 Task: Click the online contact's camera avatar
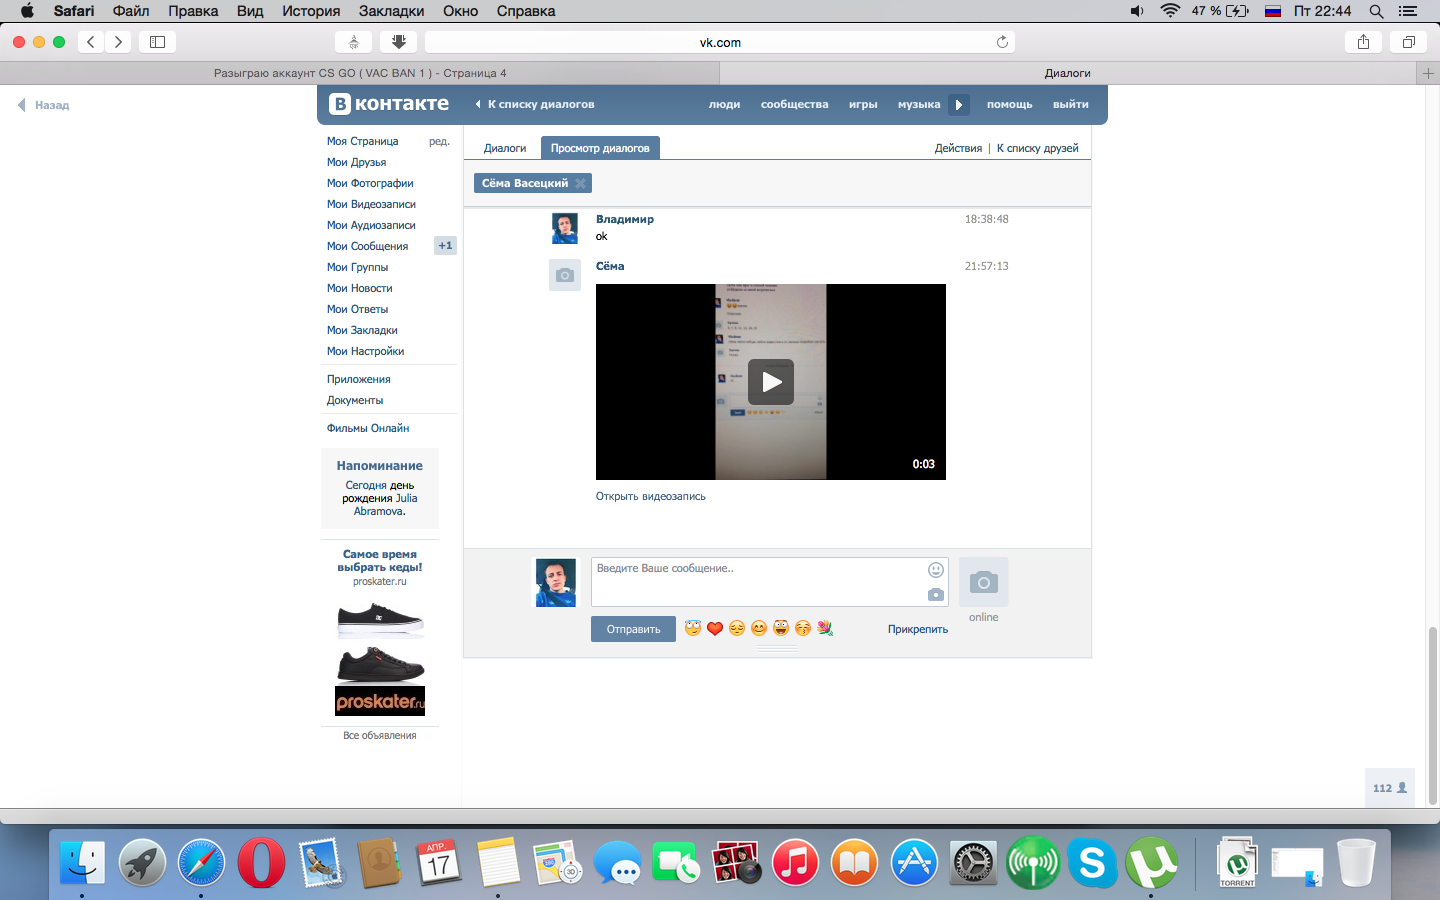pos(984,582)
